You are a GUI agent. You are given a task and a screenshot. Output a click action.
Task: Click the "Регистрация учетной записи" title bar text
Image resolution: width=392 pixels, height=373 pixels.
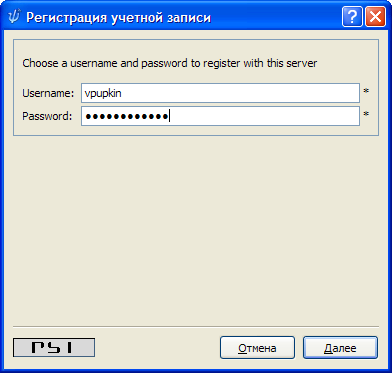[118, 17]
